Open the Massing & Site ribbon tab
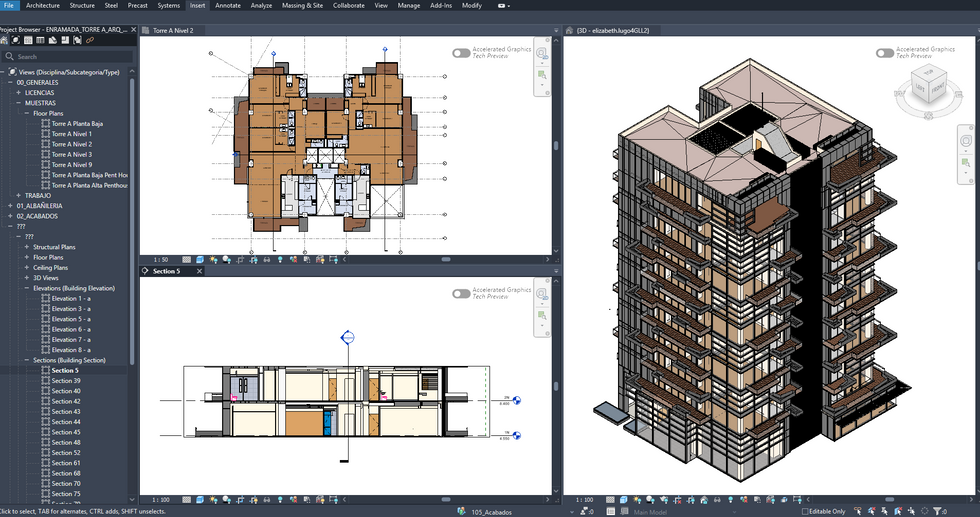This screenshot has height=517, width=980. [302, 5]
